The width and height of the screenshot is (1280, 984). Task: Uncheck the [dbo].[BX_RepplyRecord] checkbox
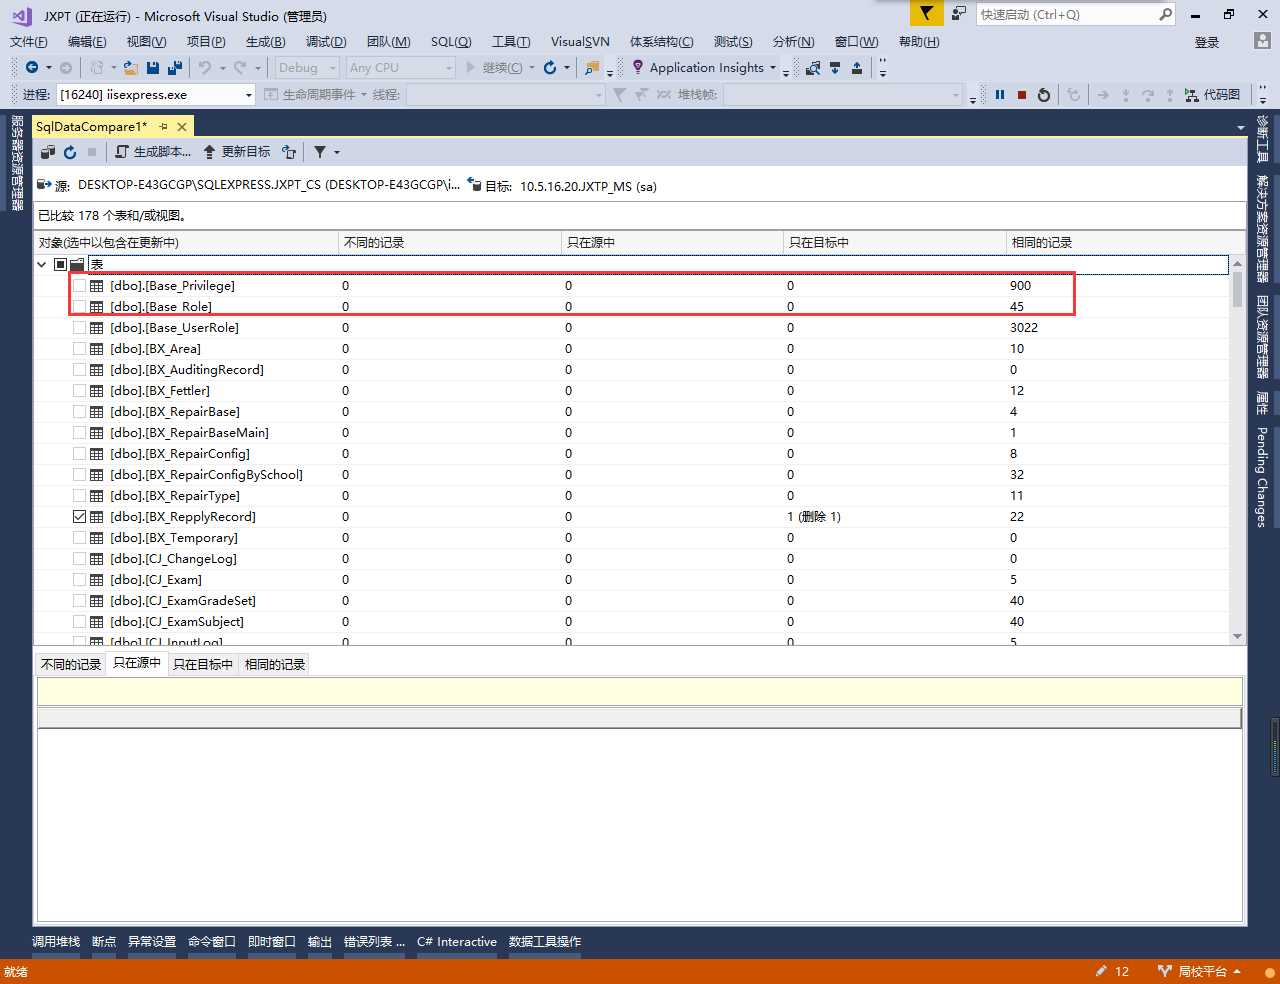pyautogui.click(x=79, y=517)
